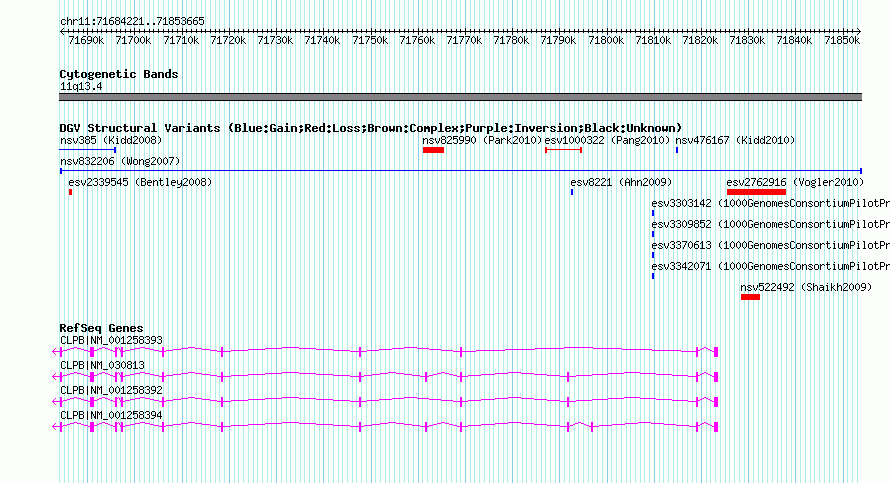This screenshot has height=483, width=890.
Task: Click the 71830k ruler tick label
Action: tap(747, 40)
